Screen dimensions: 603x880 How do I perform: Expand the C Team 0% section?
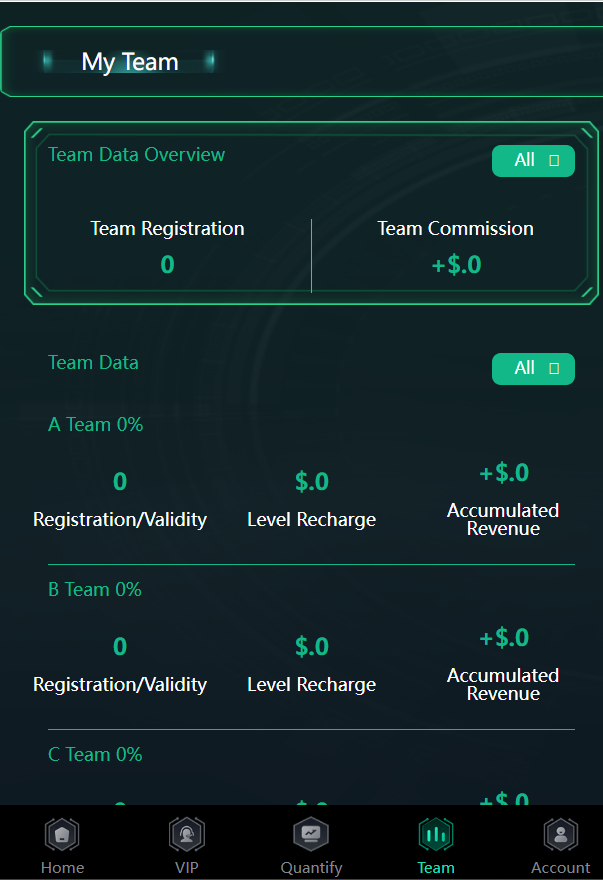(95, 755)
